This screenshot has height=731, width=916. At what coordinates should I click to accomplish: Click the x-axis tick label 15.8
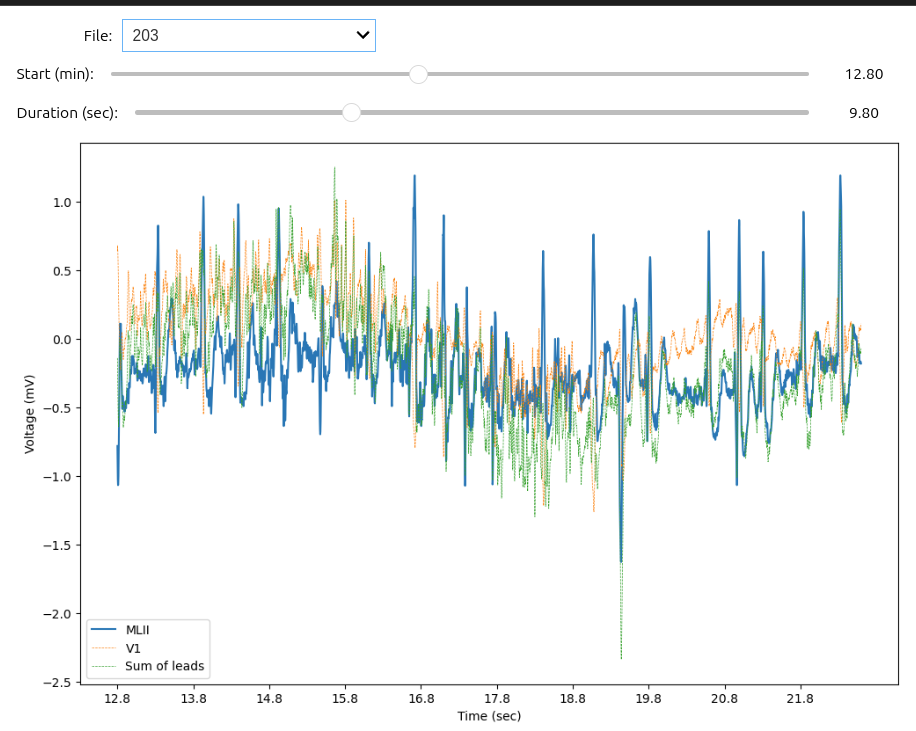[345, 699]
